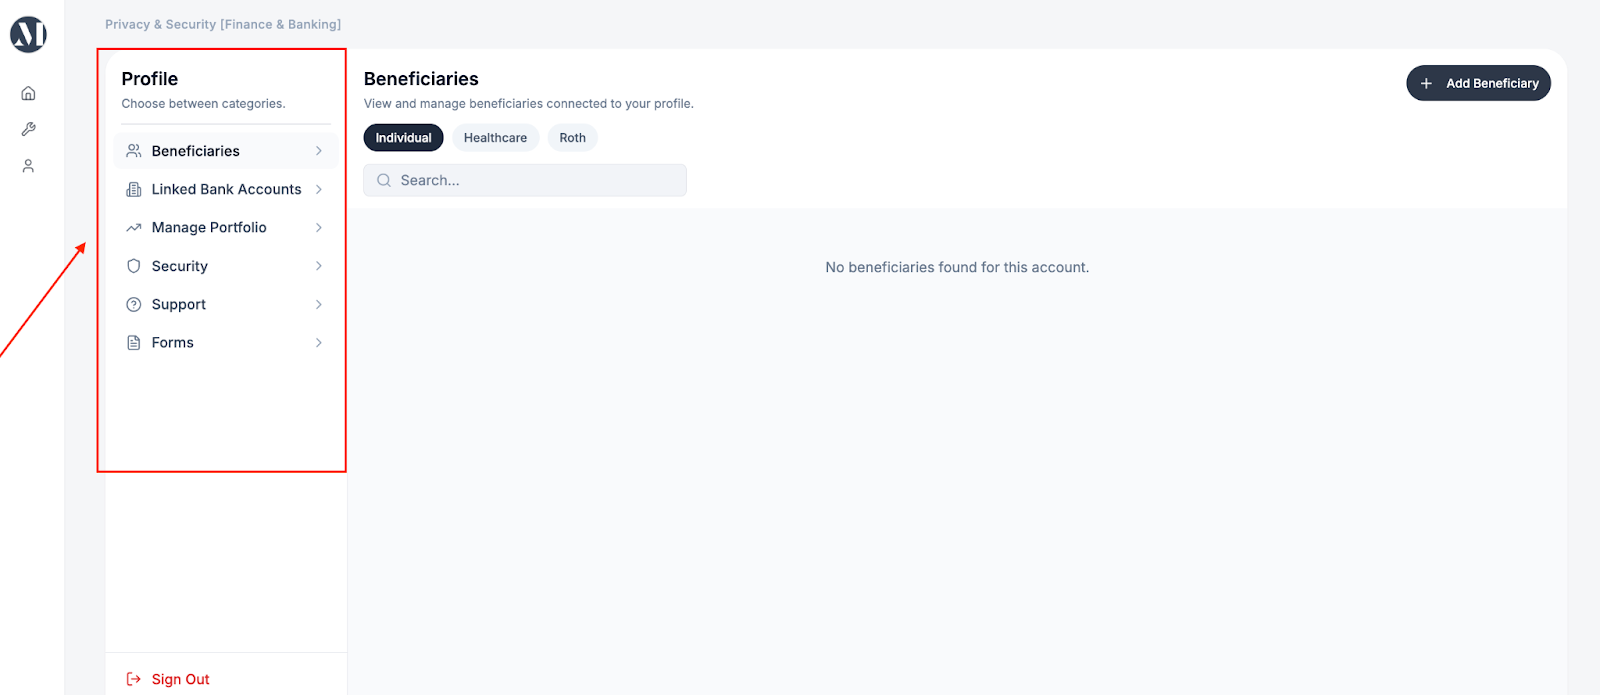This screenshot has width=1600, height=695.
Task: Click the app logo at top left
Action: [x=28, y=35]
